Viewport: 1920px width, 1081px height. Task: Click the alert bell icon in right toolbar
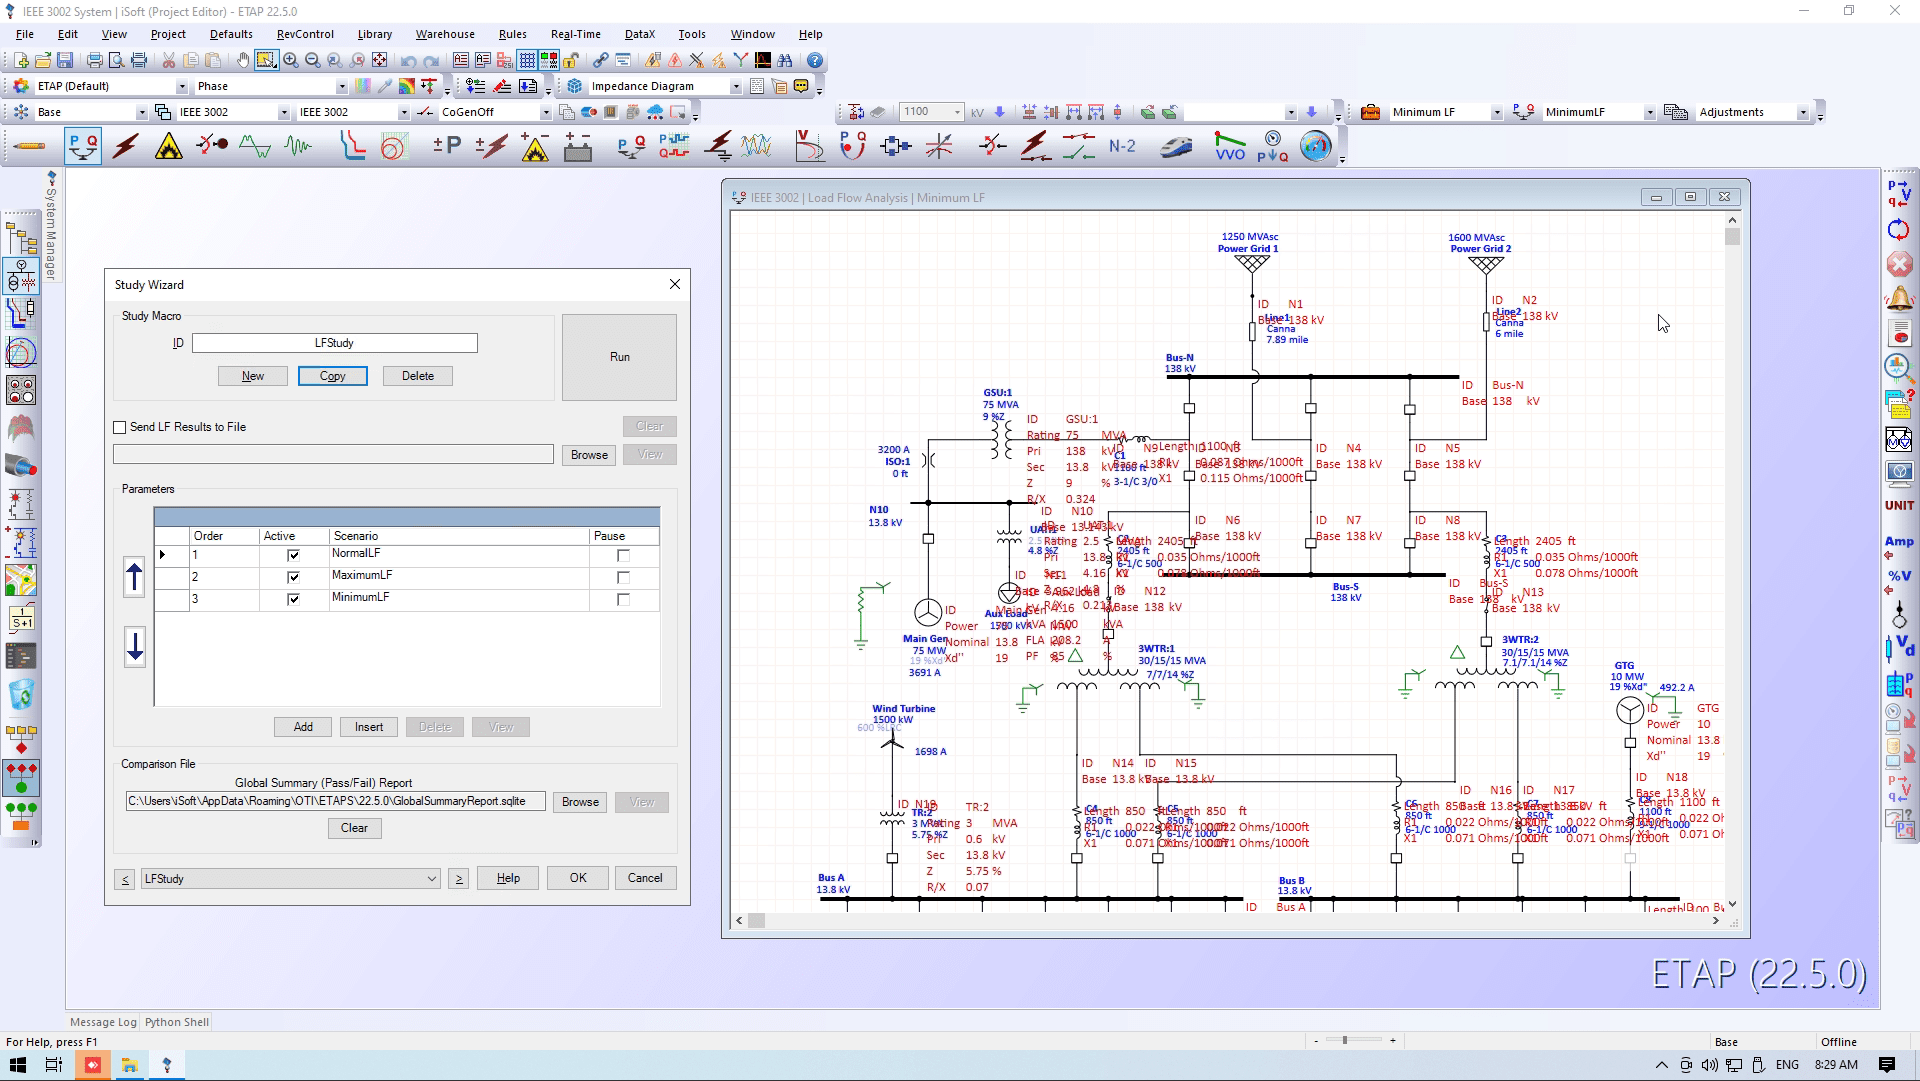tap(1898, 298)
